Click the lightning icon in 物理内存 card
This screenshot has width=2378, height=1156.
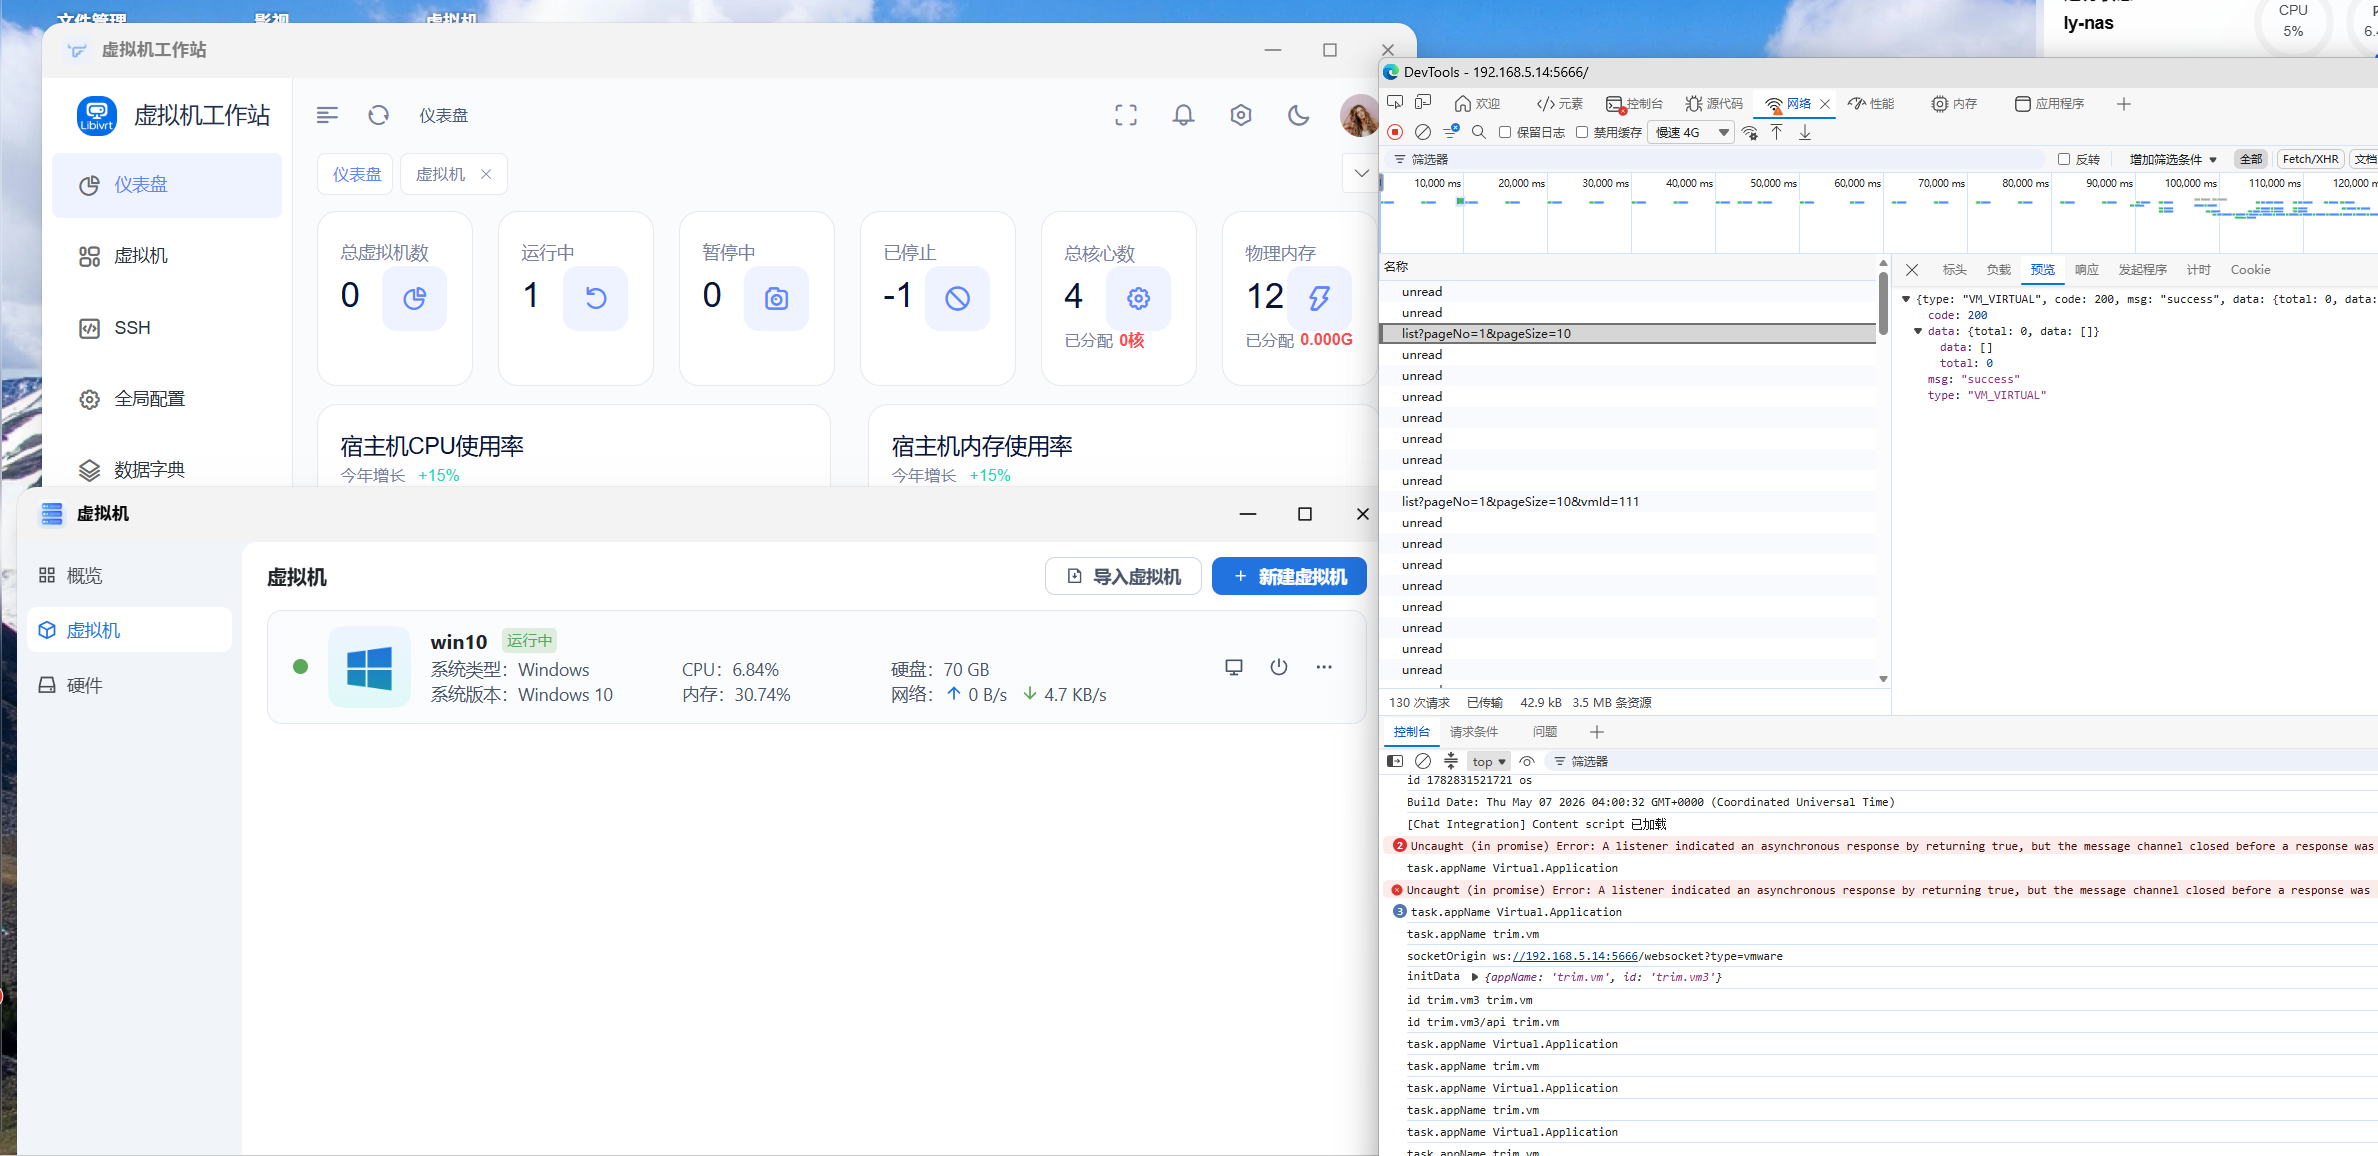[1319, 298]
